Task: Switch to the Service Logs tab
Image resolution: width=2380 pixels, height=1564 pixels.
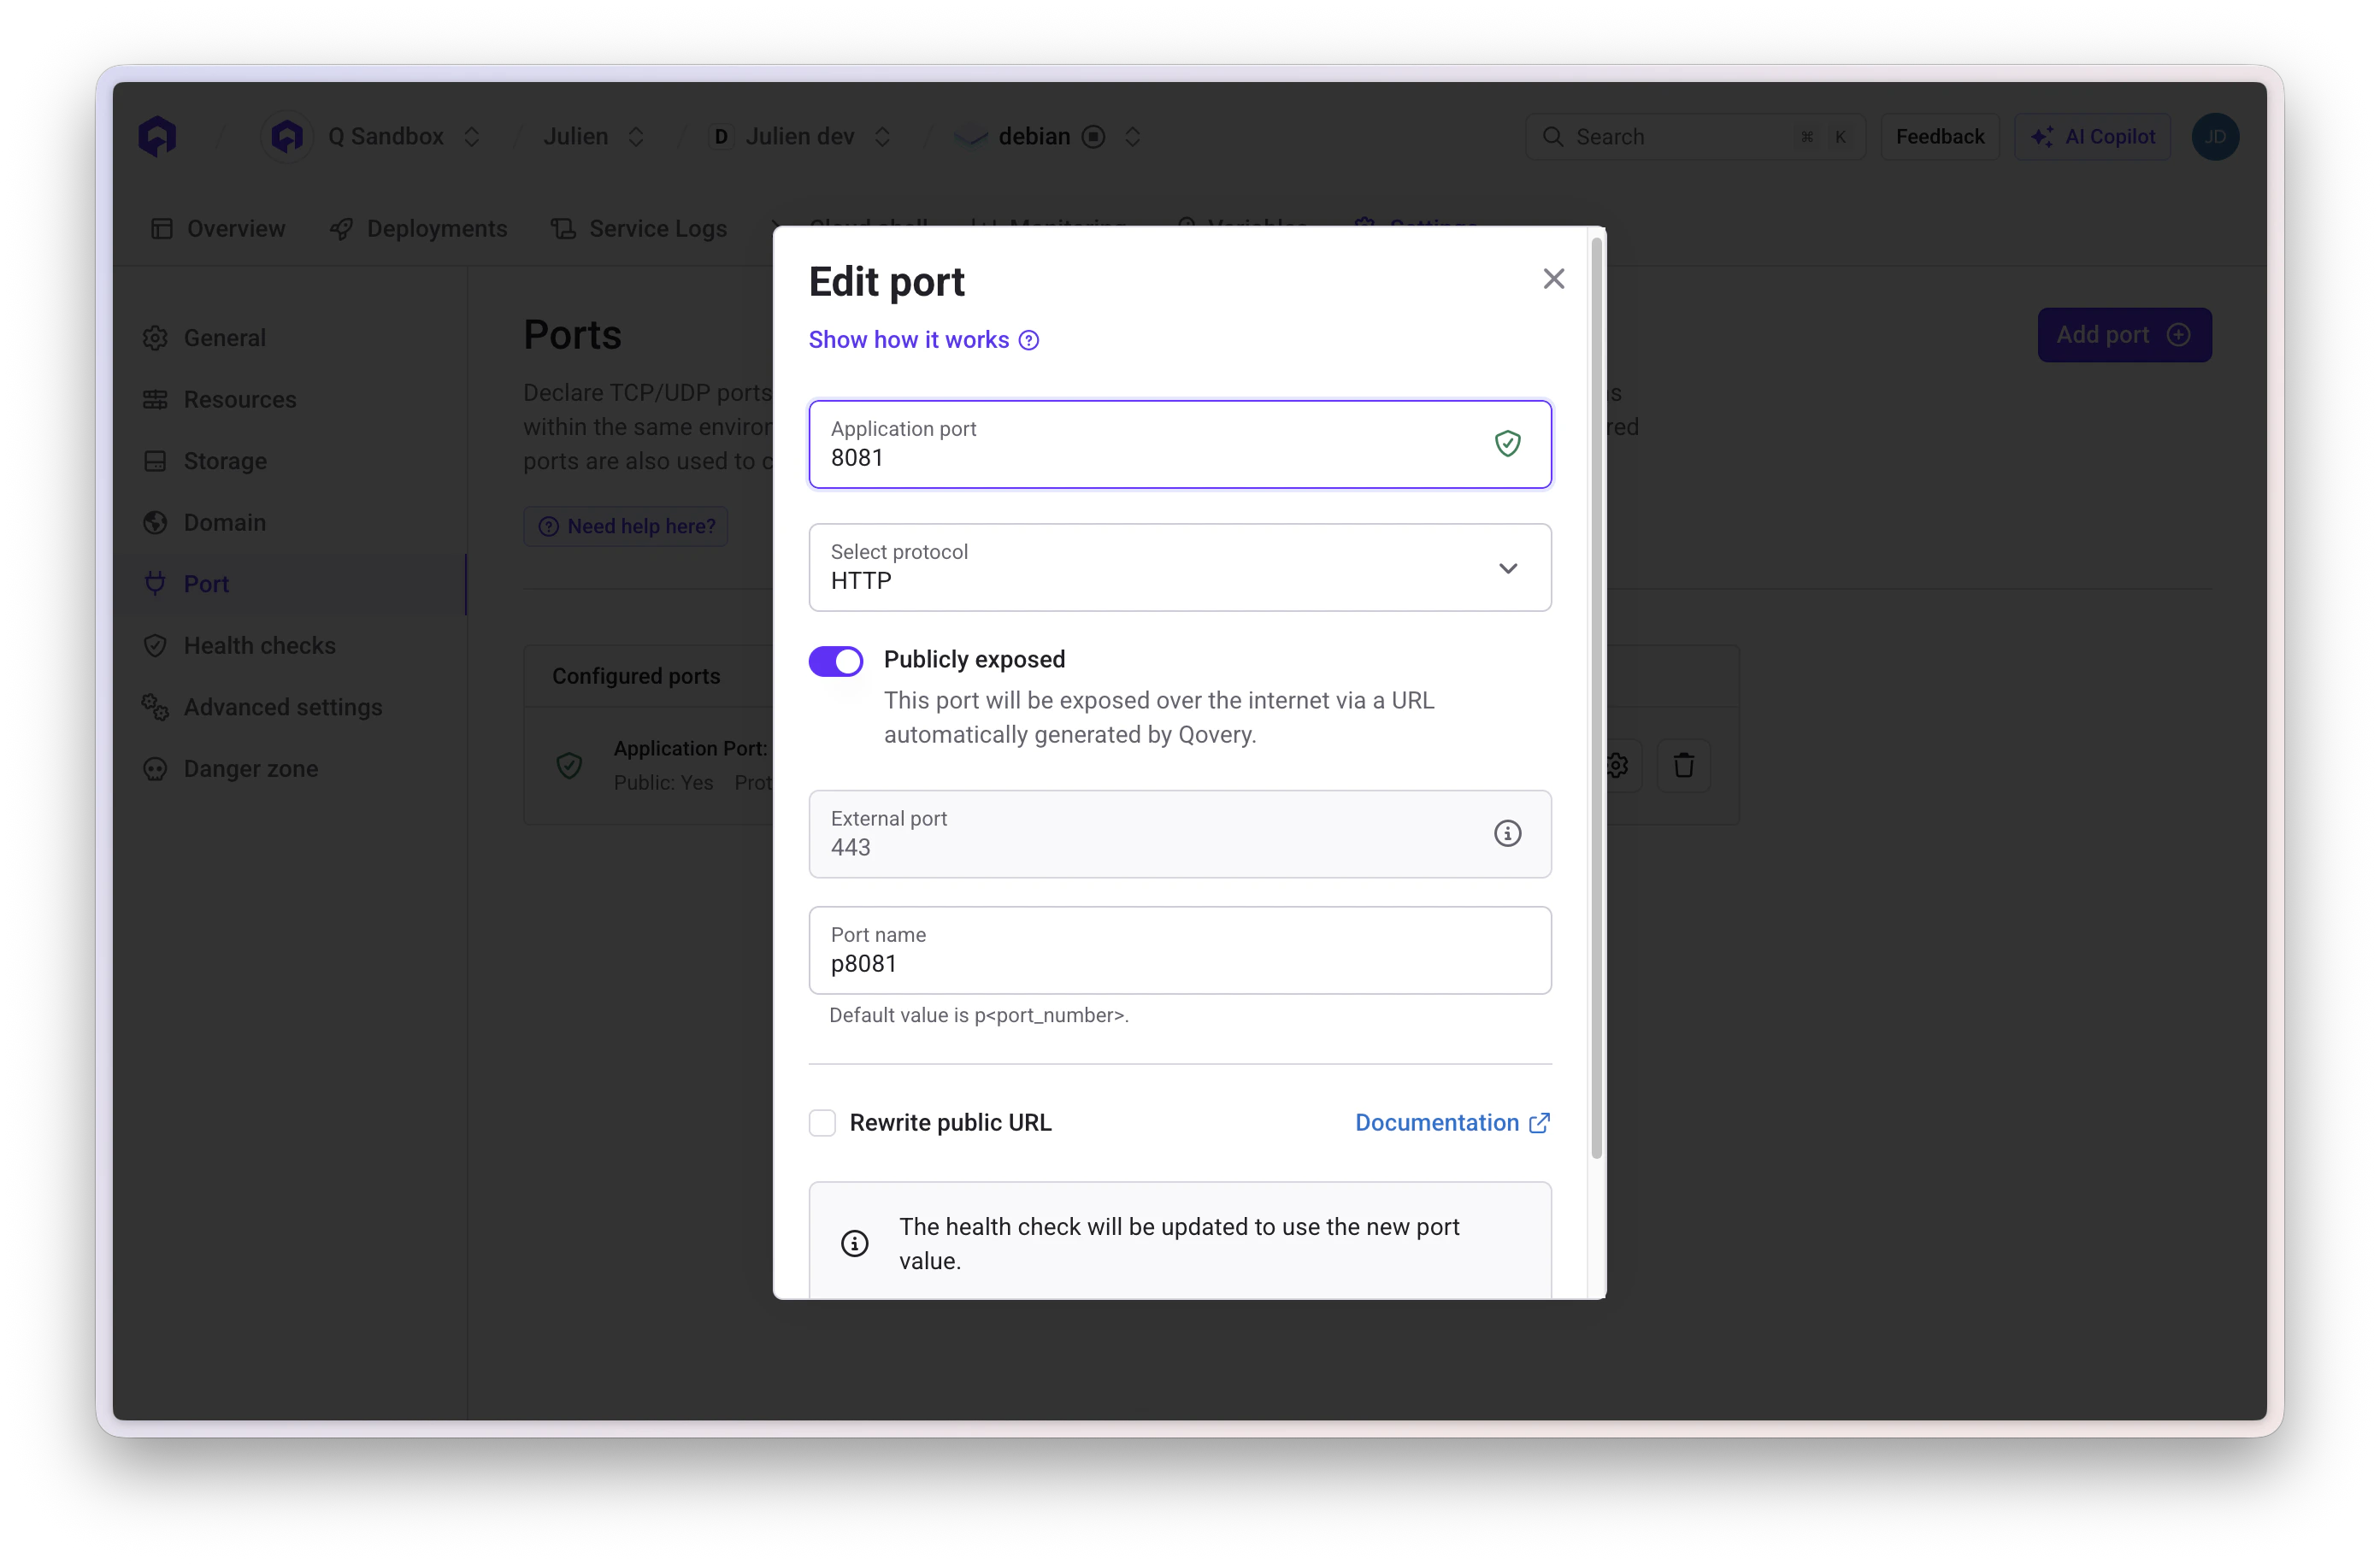Action: (x=639, y=229)
